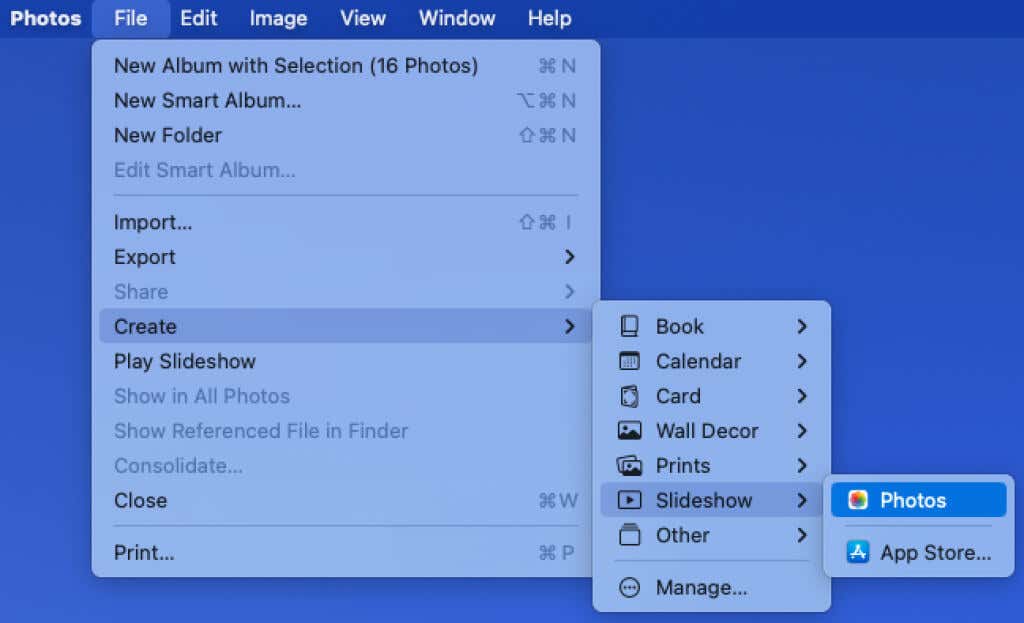Select Slideshow in Create submenu

click(712, 500)
